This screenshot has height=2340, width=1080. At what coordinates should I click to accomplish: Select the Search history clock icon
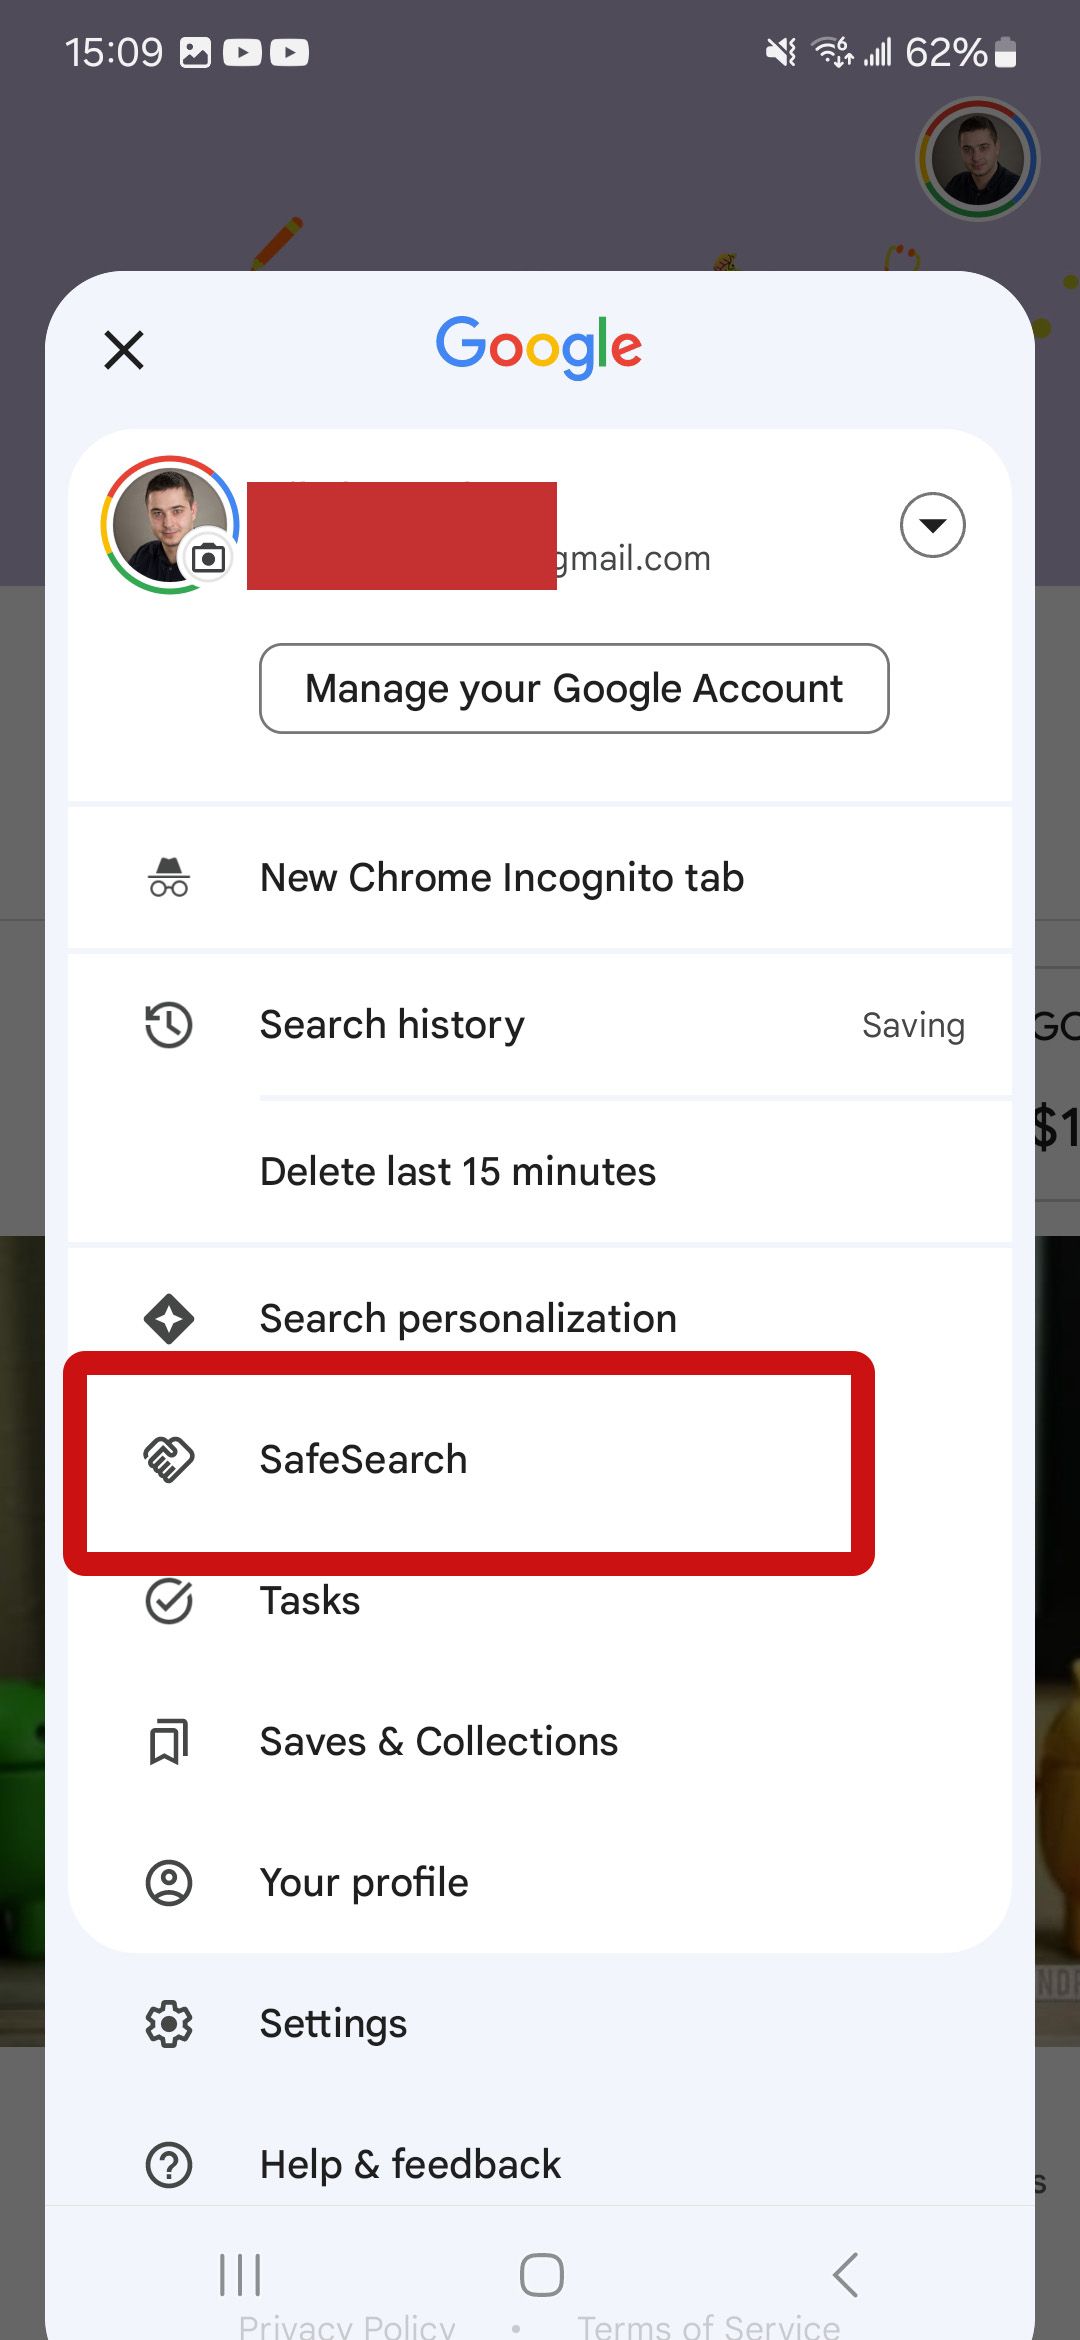pyautogui.click(x=169, y=1024)
